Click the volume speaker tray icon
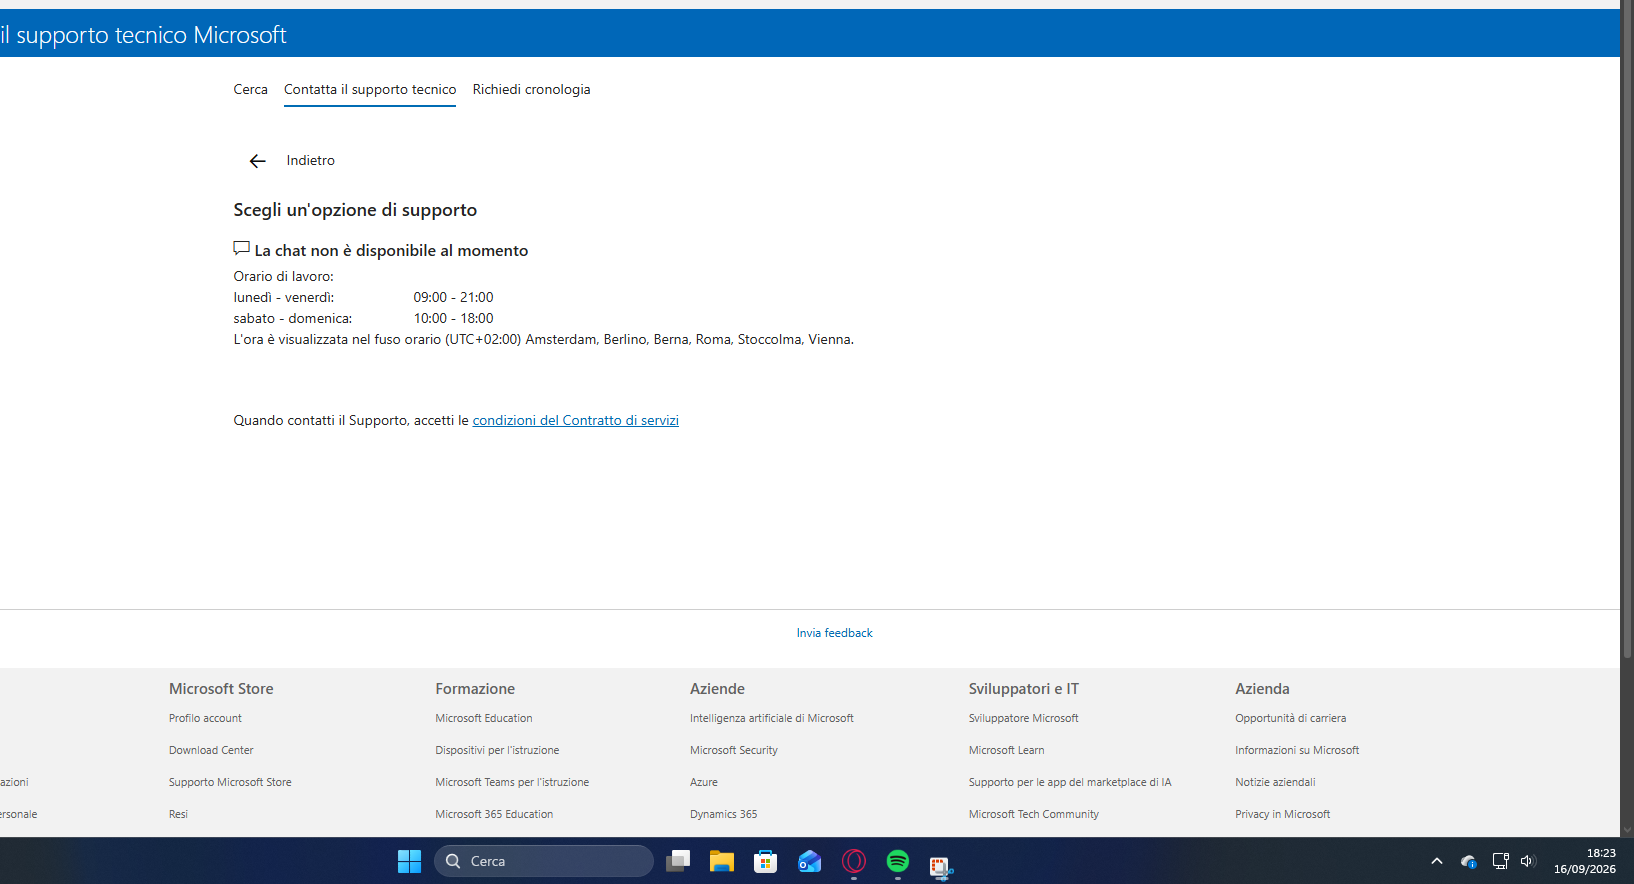1634x884 pixels. pos(1527,861)
